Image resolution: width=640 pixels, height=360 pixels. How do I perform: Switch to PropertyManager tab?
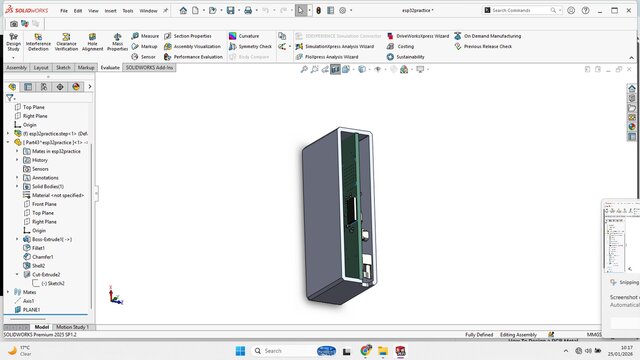pyautogui.click(x=28, y=87)
